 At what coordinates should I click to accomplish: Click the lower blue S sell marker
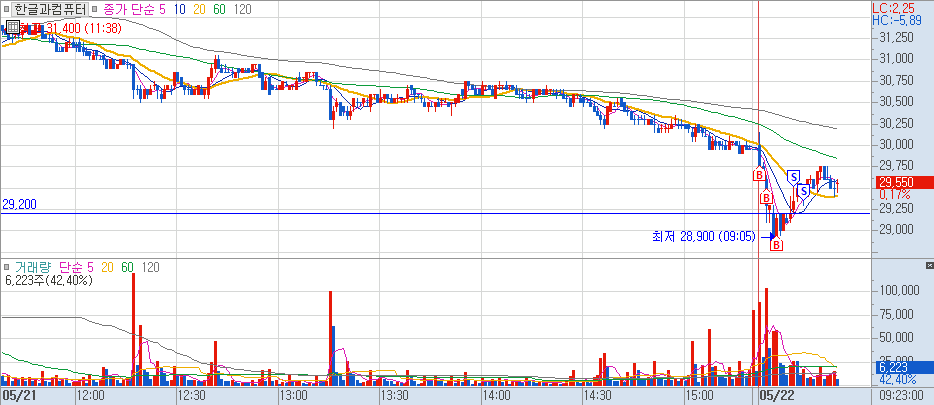click(802, 191)
